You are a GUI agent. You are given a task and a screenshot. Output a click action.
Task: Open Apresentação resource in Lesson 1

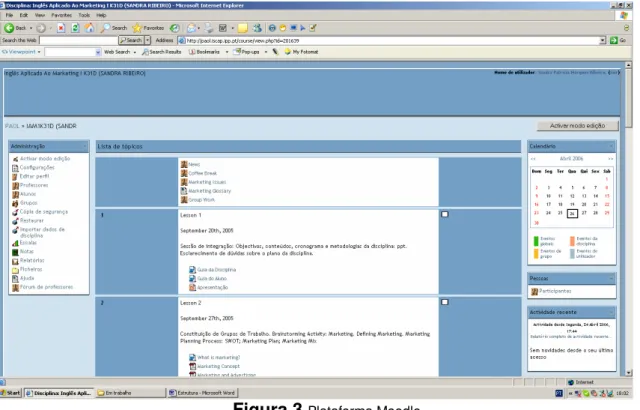coord(212,288)
